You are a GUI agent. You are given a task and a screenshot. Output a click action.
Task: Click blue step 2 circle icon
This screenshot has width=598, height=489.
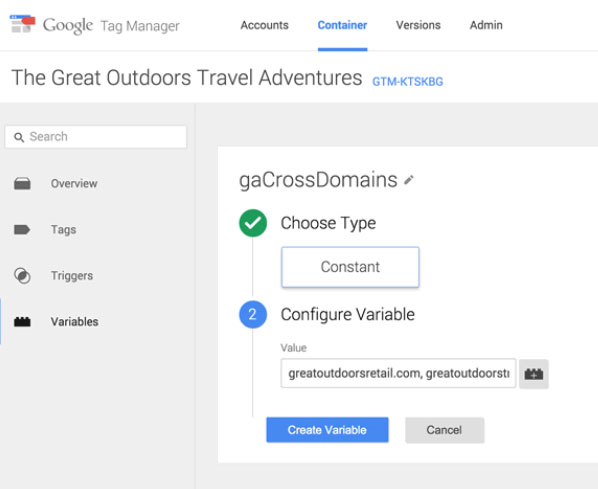pyautogui.click(x=253, y=315)
